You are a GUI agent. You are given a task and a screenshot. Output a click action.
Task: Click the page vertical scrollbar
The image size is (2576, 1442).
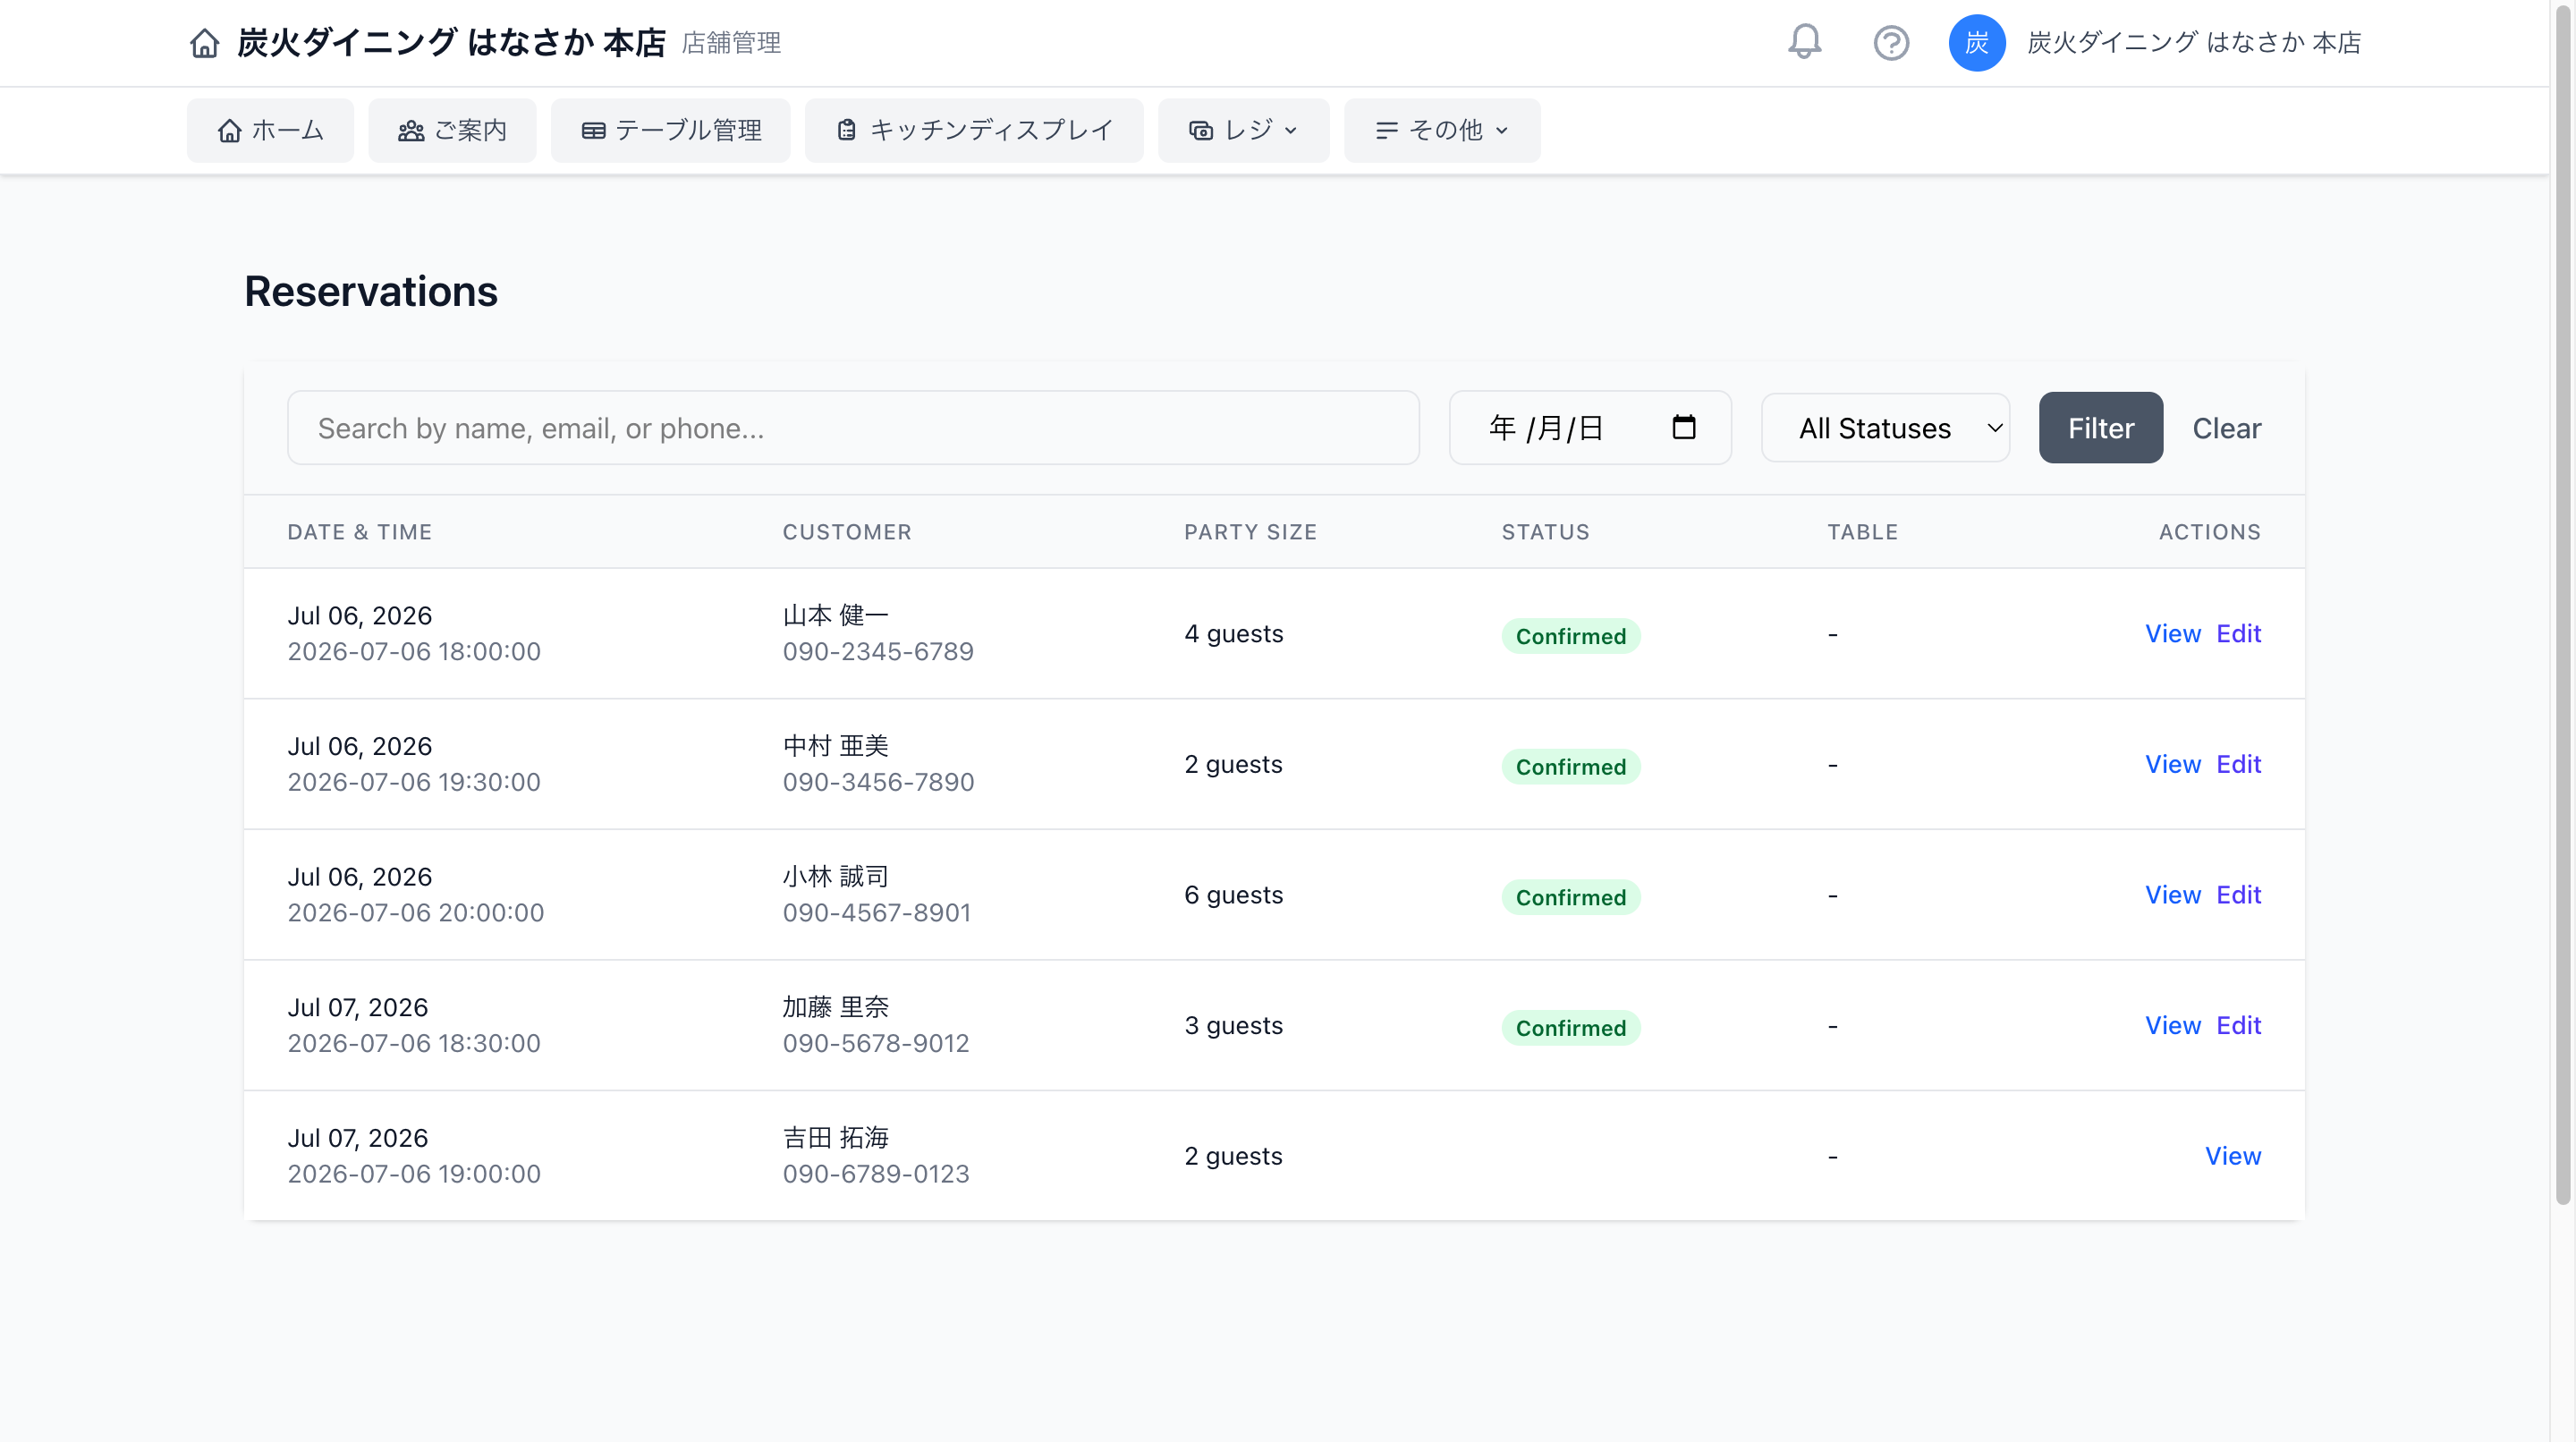pos(2563,604)
